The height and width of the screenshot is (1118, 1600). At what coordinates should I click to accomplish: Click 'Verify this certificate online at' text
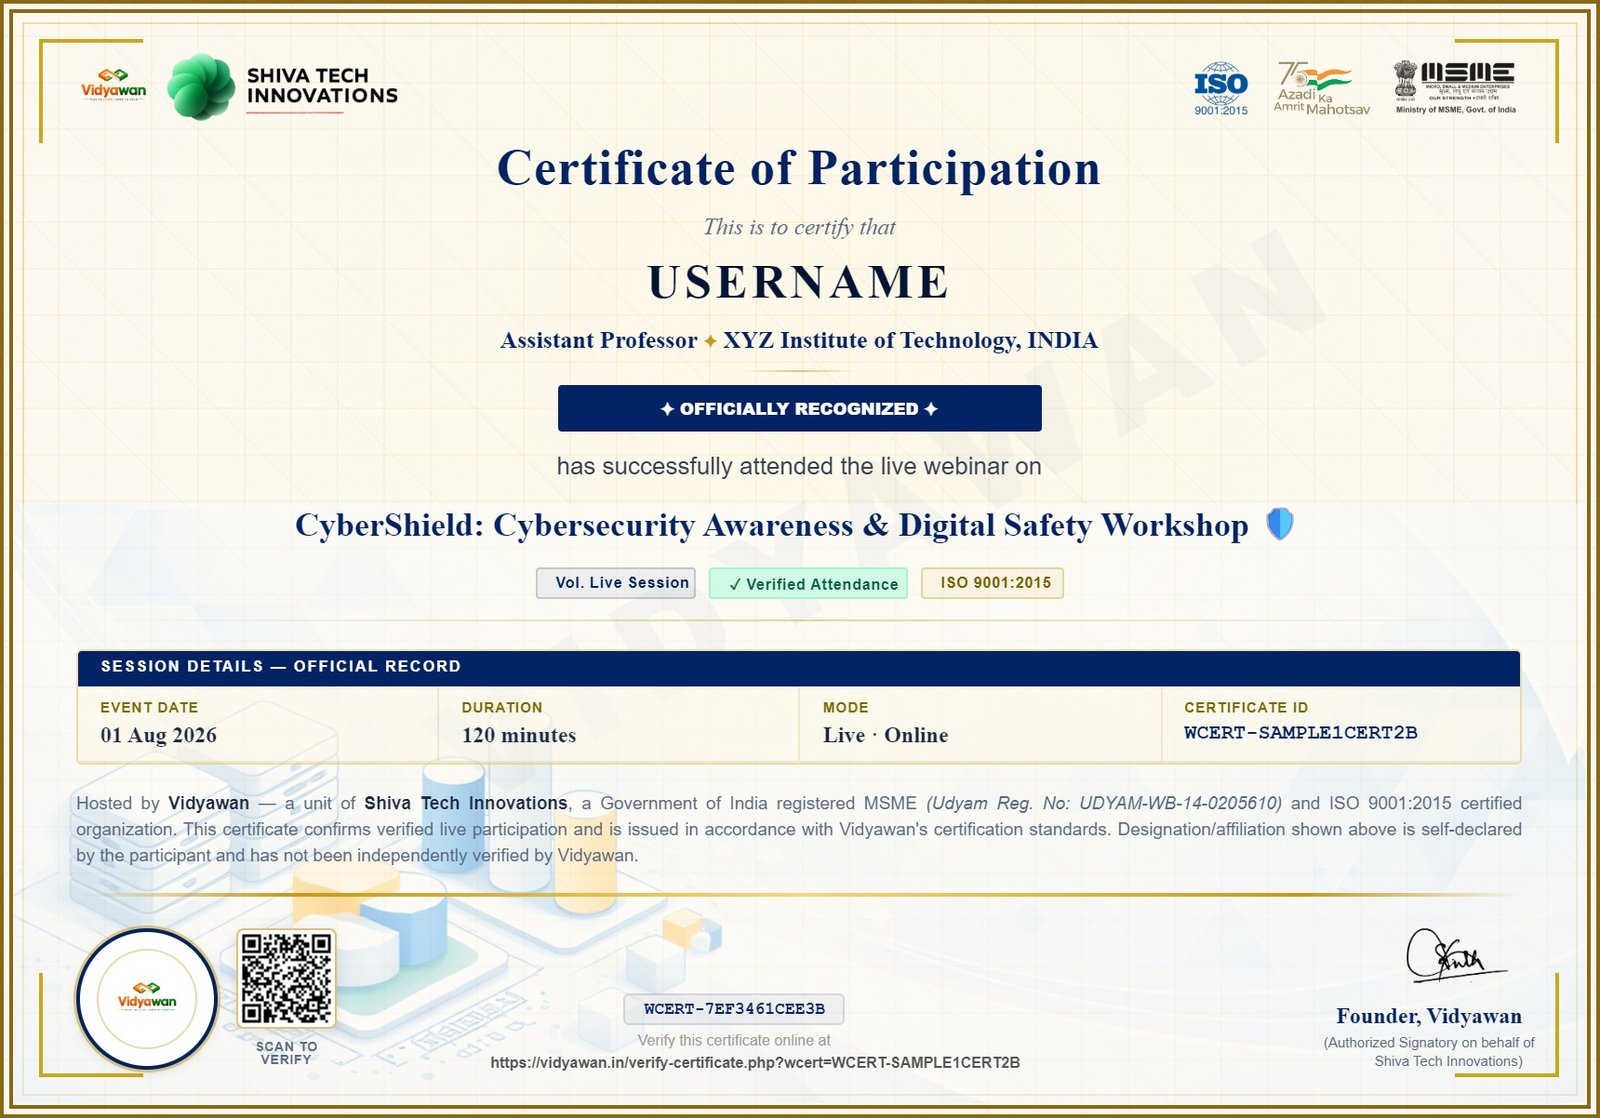[734, 1040]
